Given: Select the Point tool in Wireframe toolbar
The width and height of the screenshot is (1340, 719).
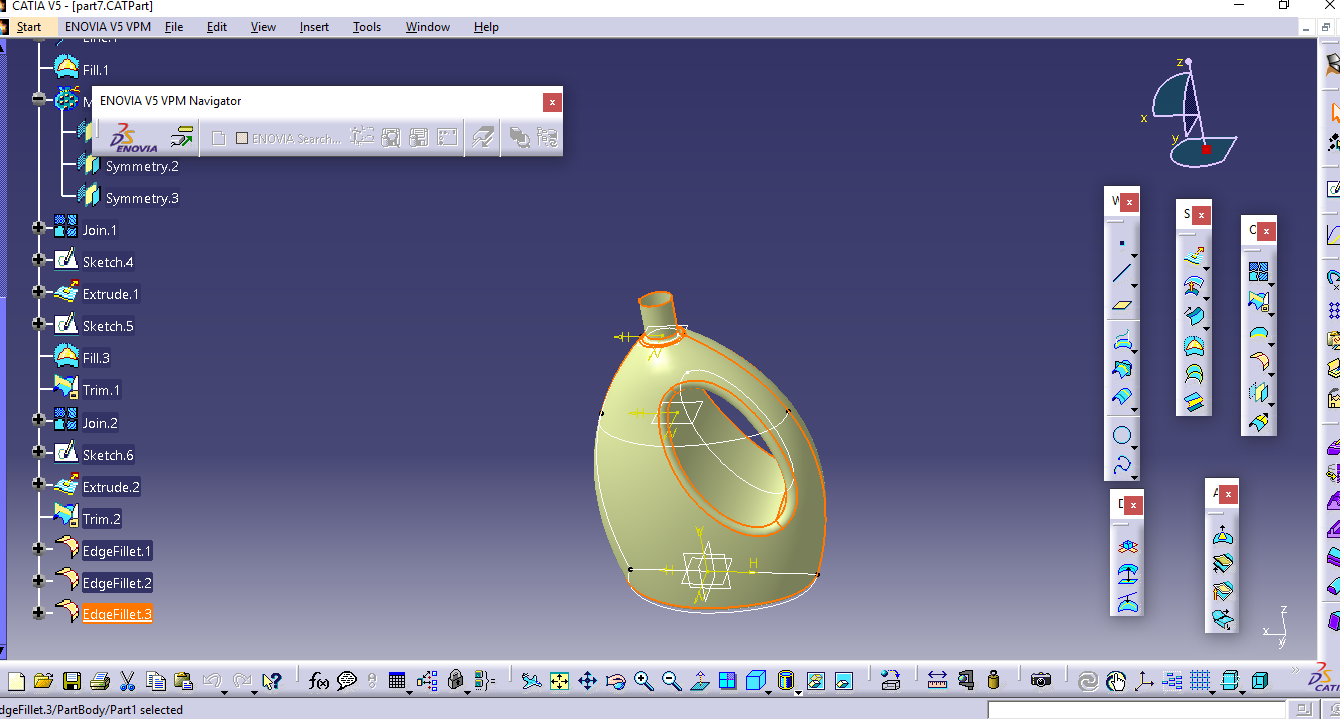Looking at the screenshot, I should point(1122,243).
